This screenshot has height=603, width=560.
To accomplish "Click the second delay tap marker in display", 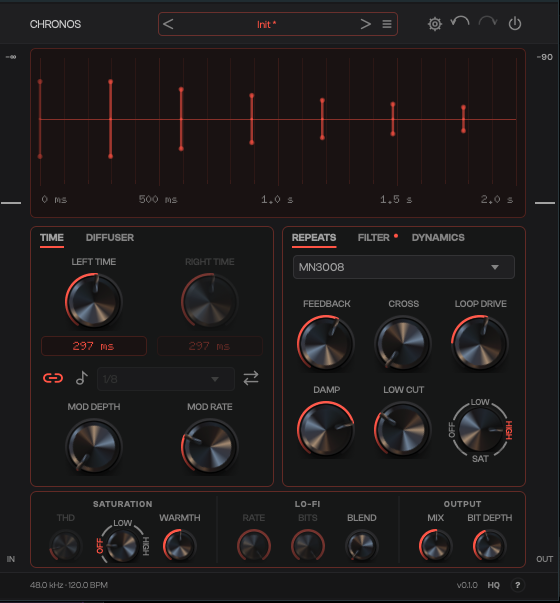I will [110, 119].
